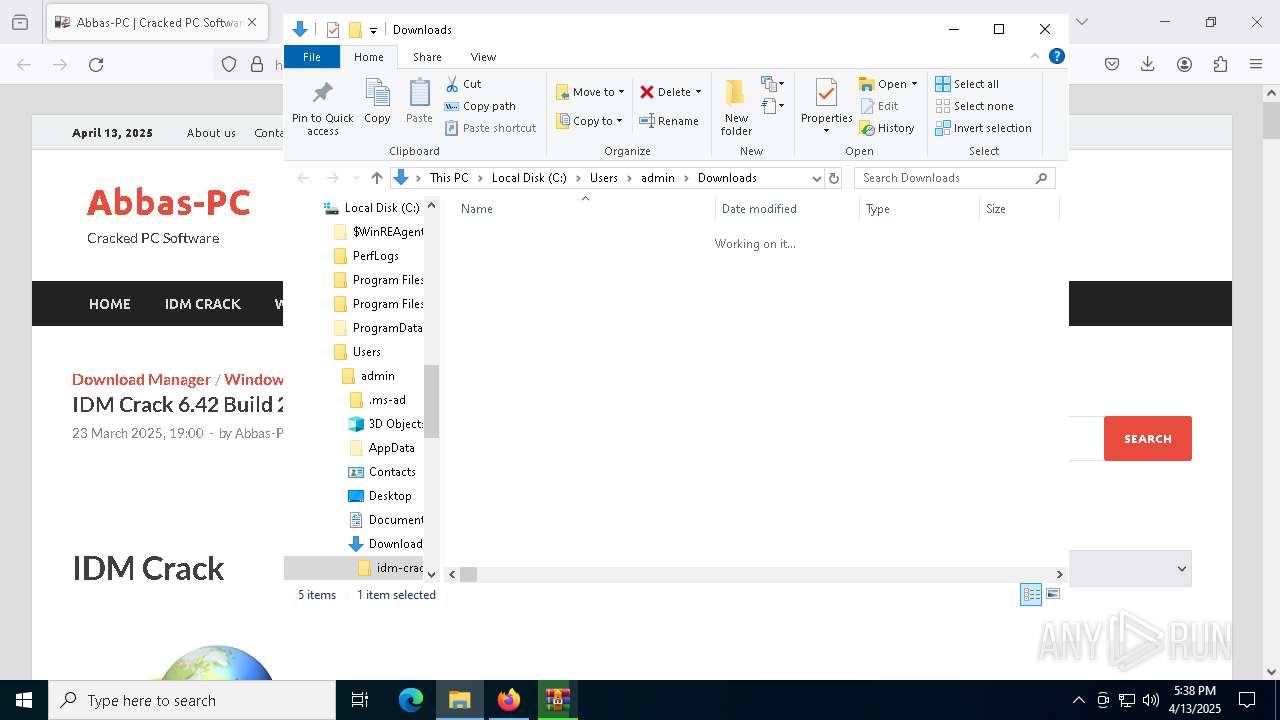Screen dimensions: 1280x720
Task: Customize Quick Access Toolbar dropdown
Action: pyautogui.click(x=373, y=30)
